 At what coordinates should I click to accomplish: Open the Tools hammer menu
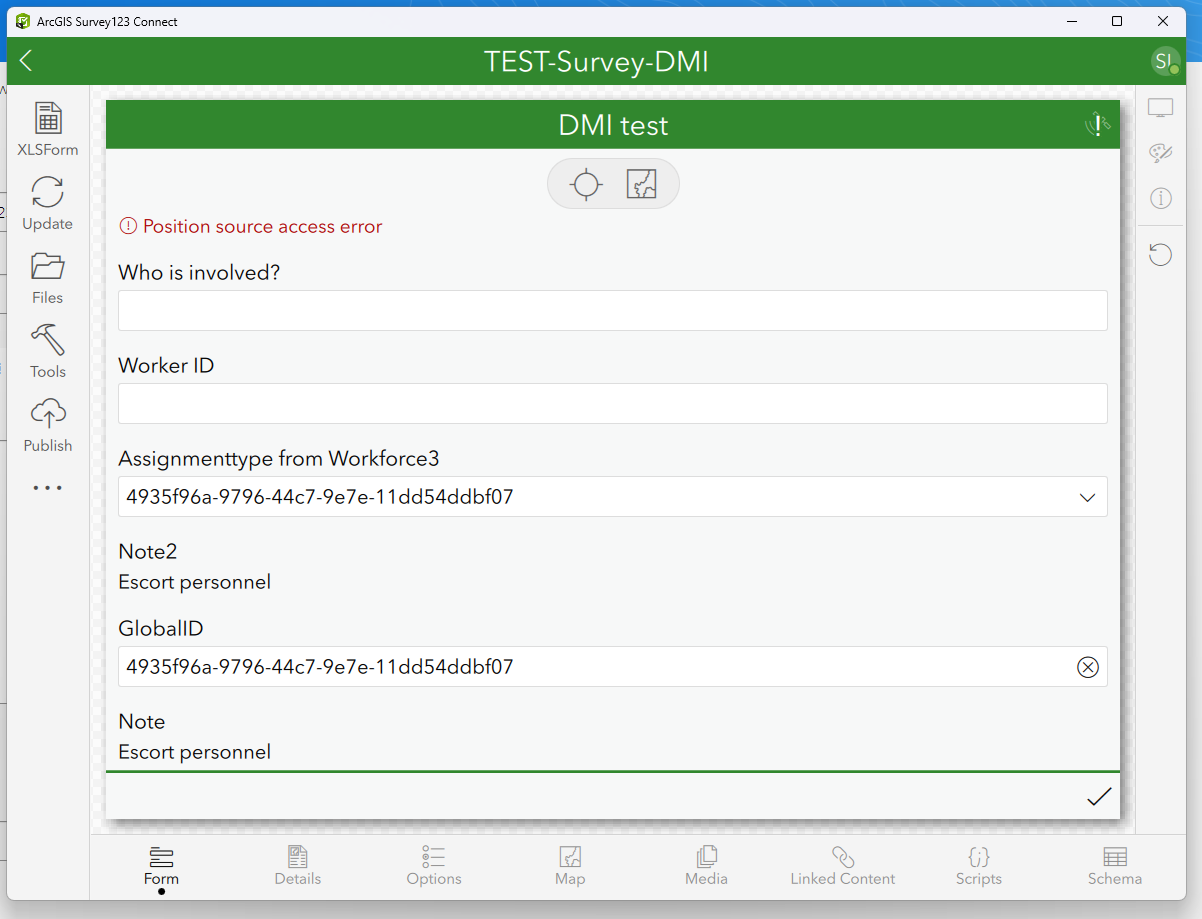click(x=48, y=351)
